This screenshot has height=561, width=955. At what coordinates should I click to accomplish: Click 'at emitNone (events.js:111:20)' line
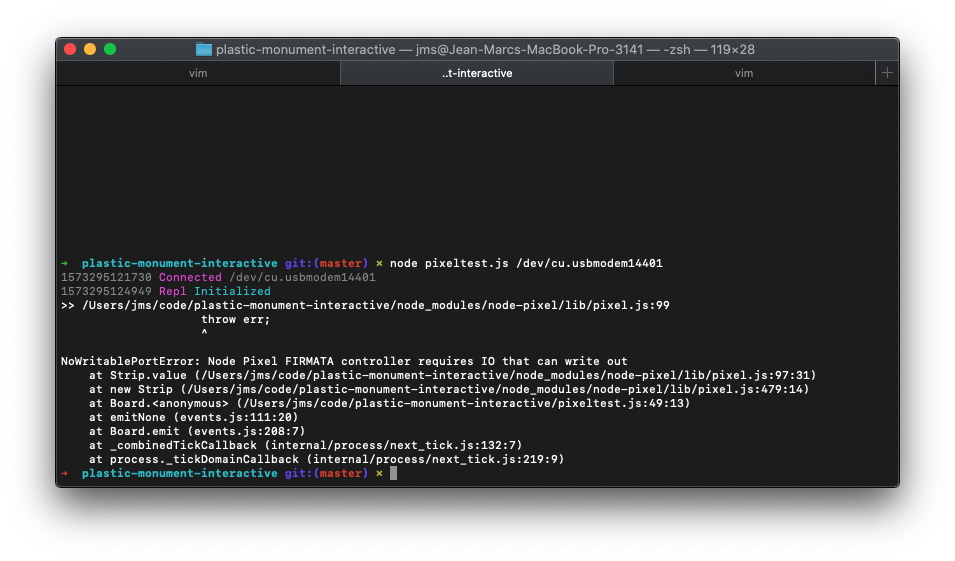click(194, 417)
